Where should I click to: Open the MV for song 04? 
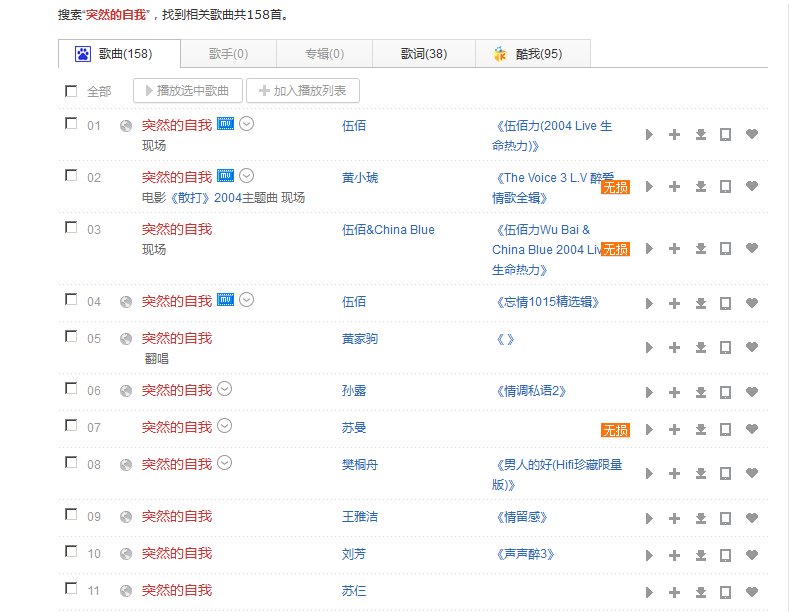[x=225, y=300]
